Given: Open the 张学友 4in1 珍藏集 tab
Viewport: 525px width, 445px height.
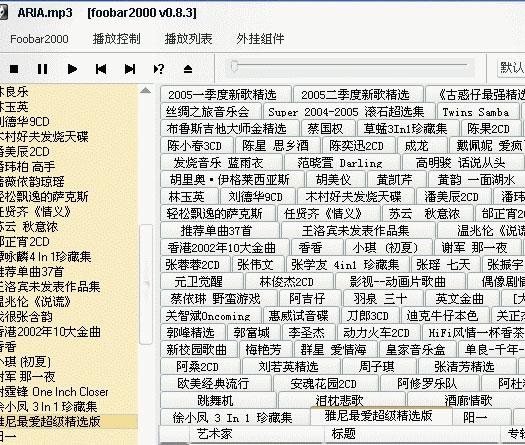Looking at the screenshot, I should coord(348,265).
